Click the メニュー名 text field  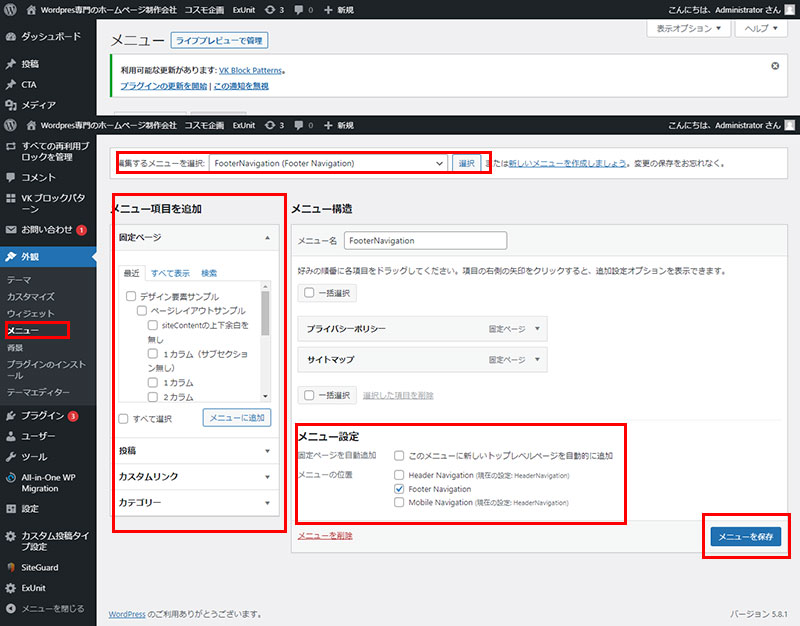click(x=425, y=241)
